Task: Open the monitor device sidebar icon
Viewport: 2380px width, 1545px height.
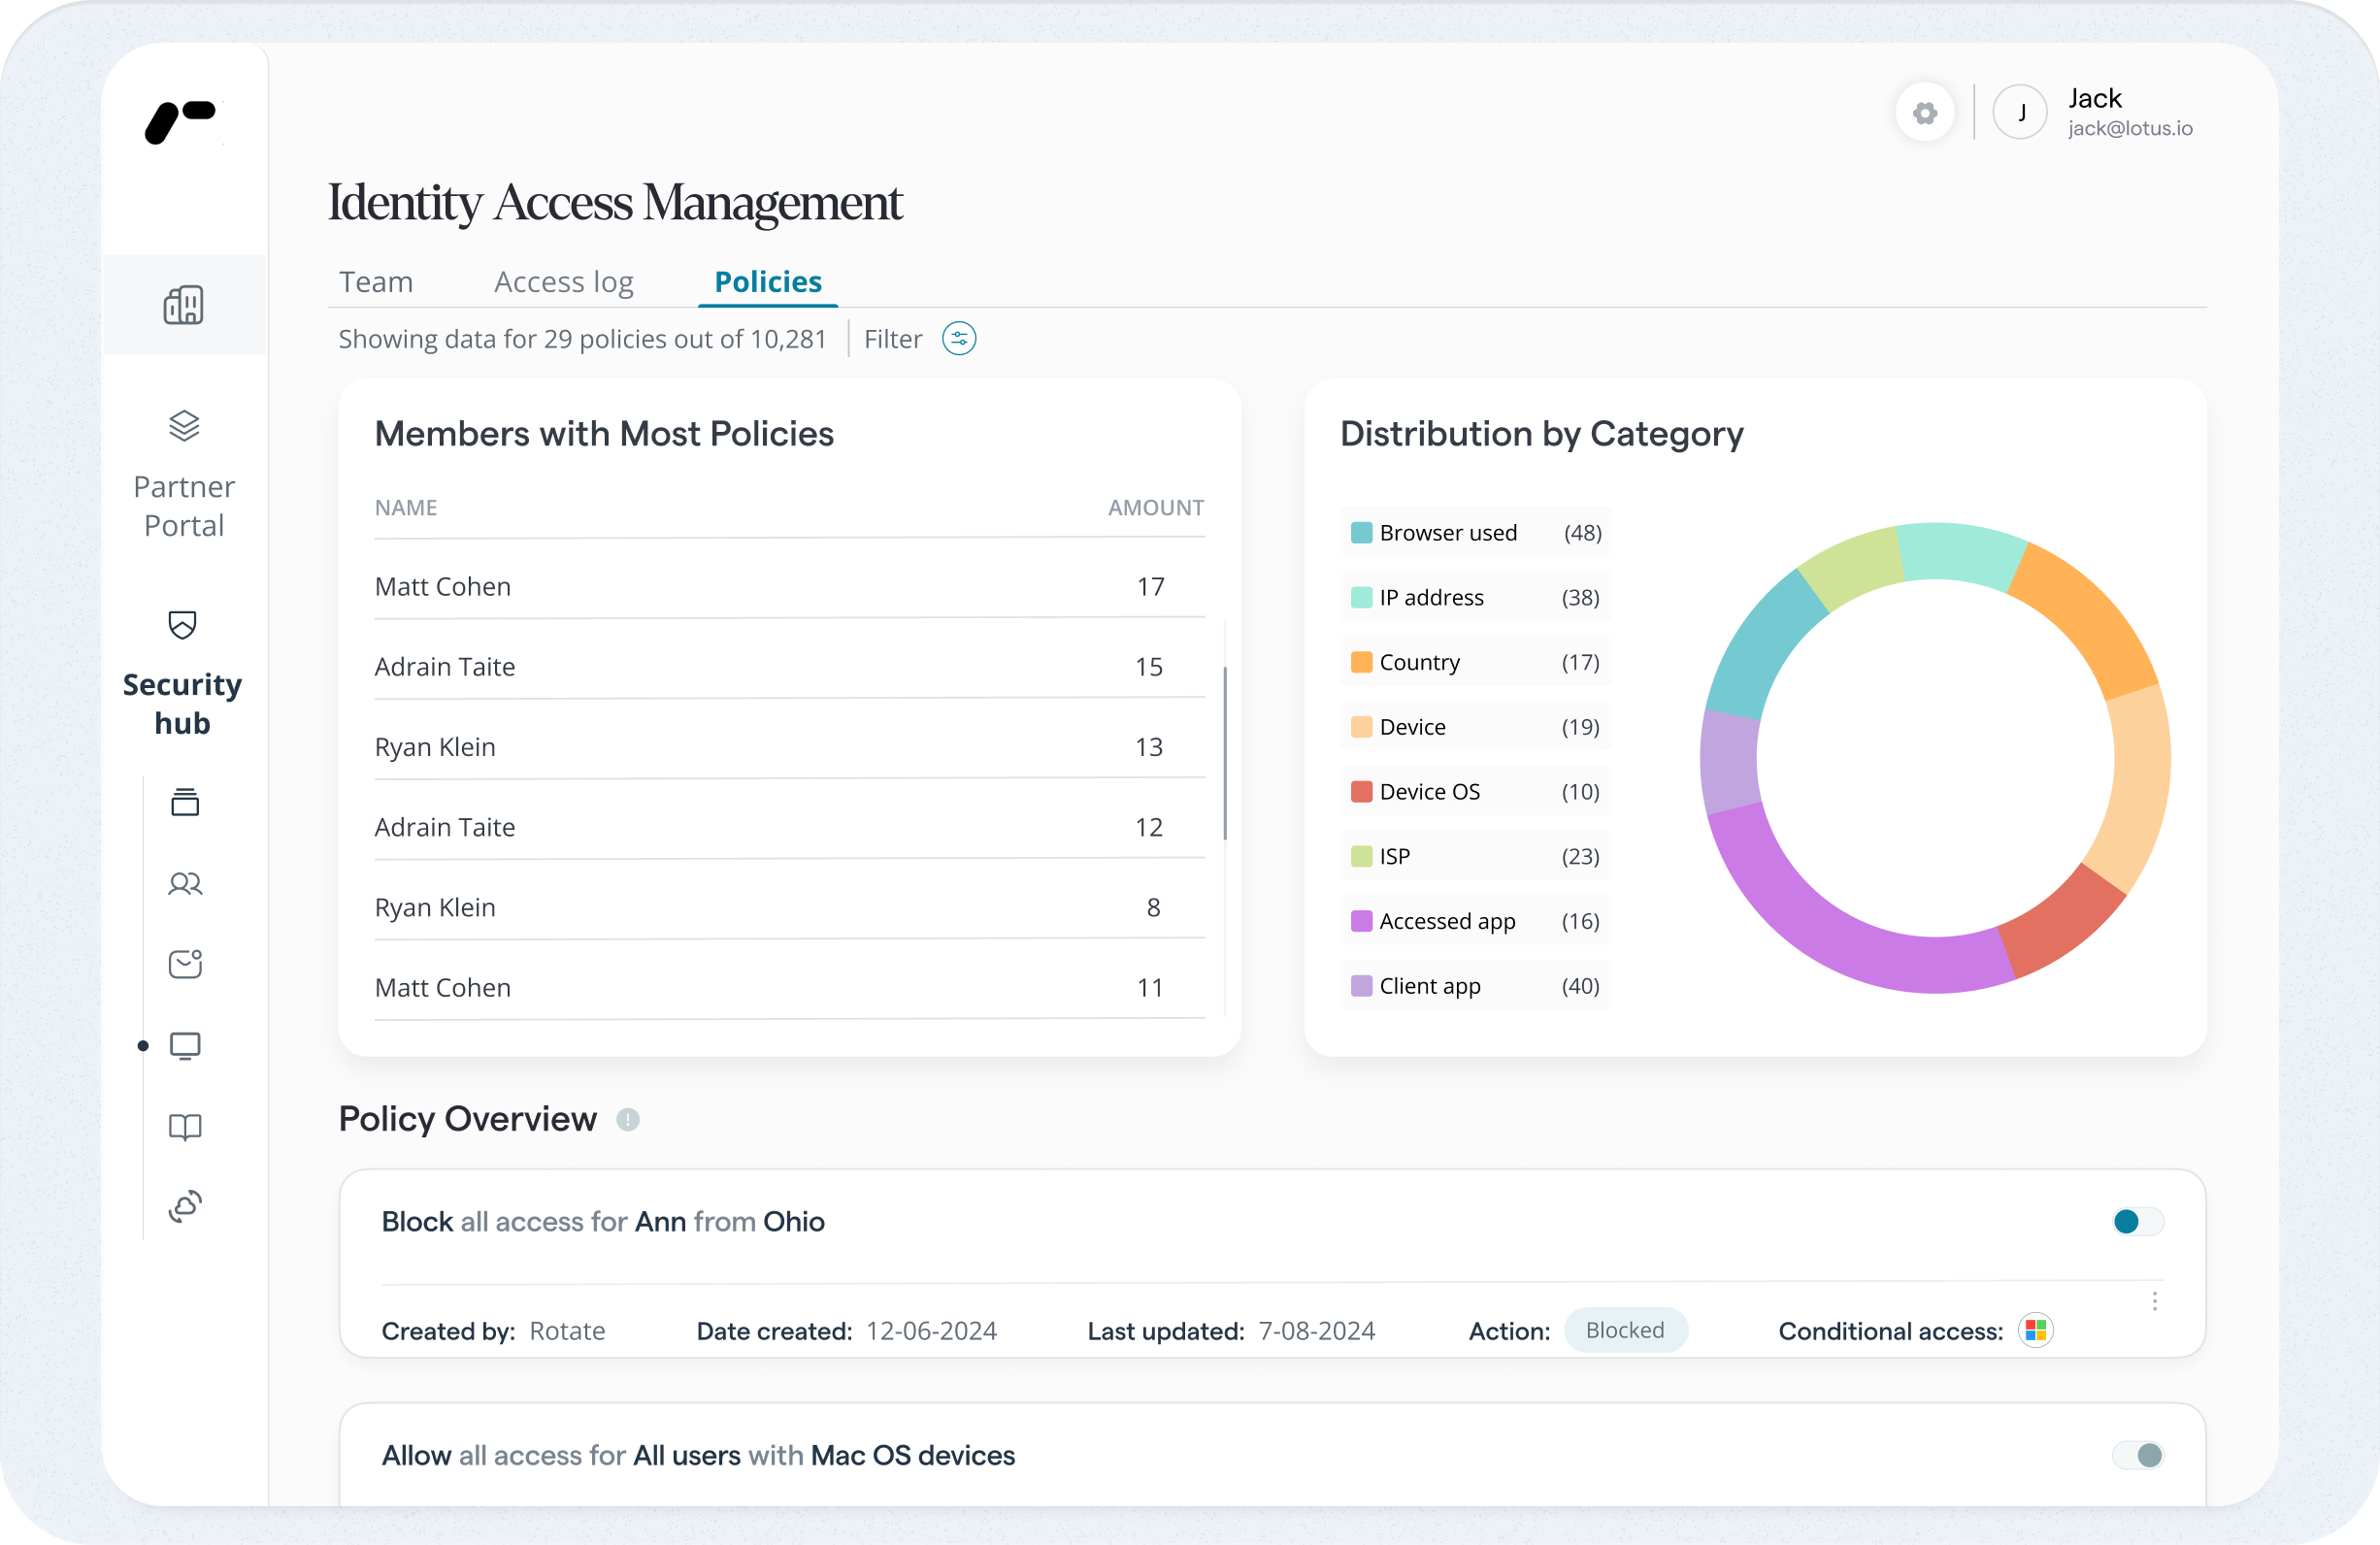Action: click(185, 1046)
